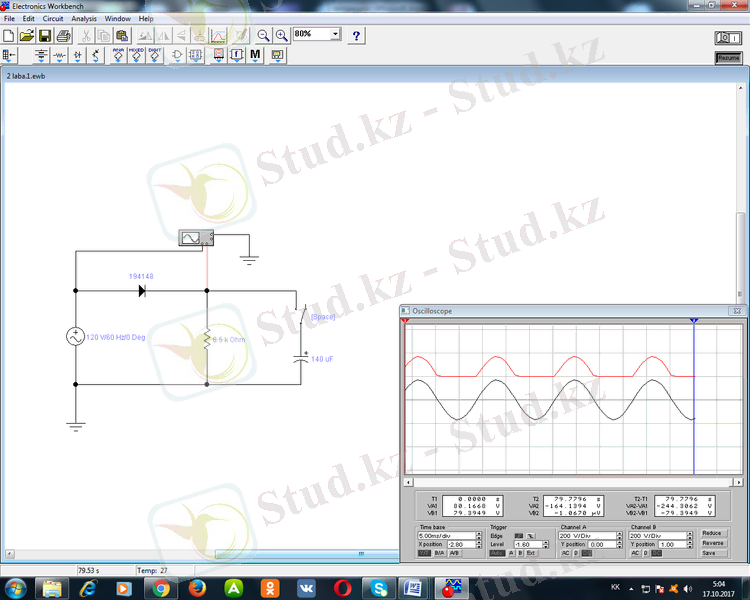Open the Analysis menu
The height and width of the screenshot is (600, 750).
84,18
